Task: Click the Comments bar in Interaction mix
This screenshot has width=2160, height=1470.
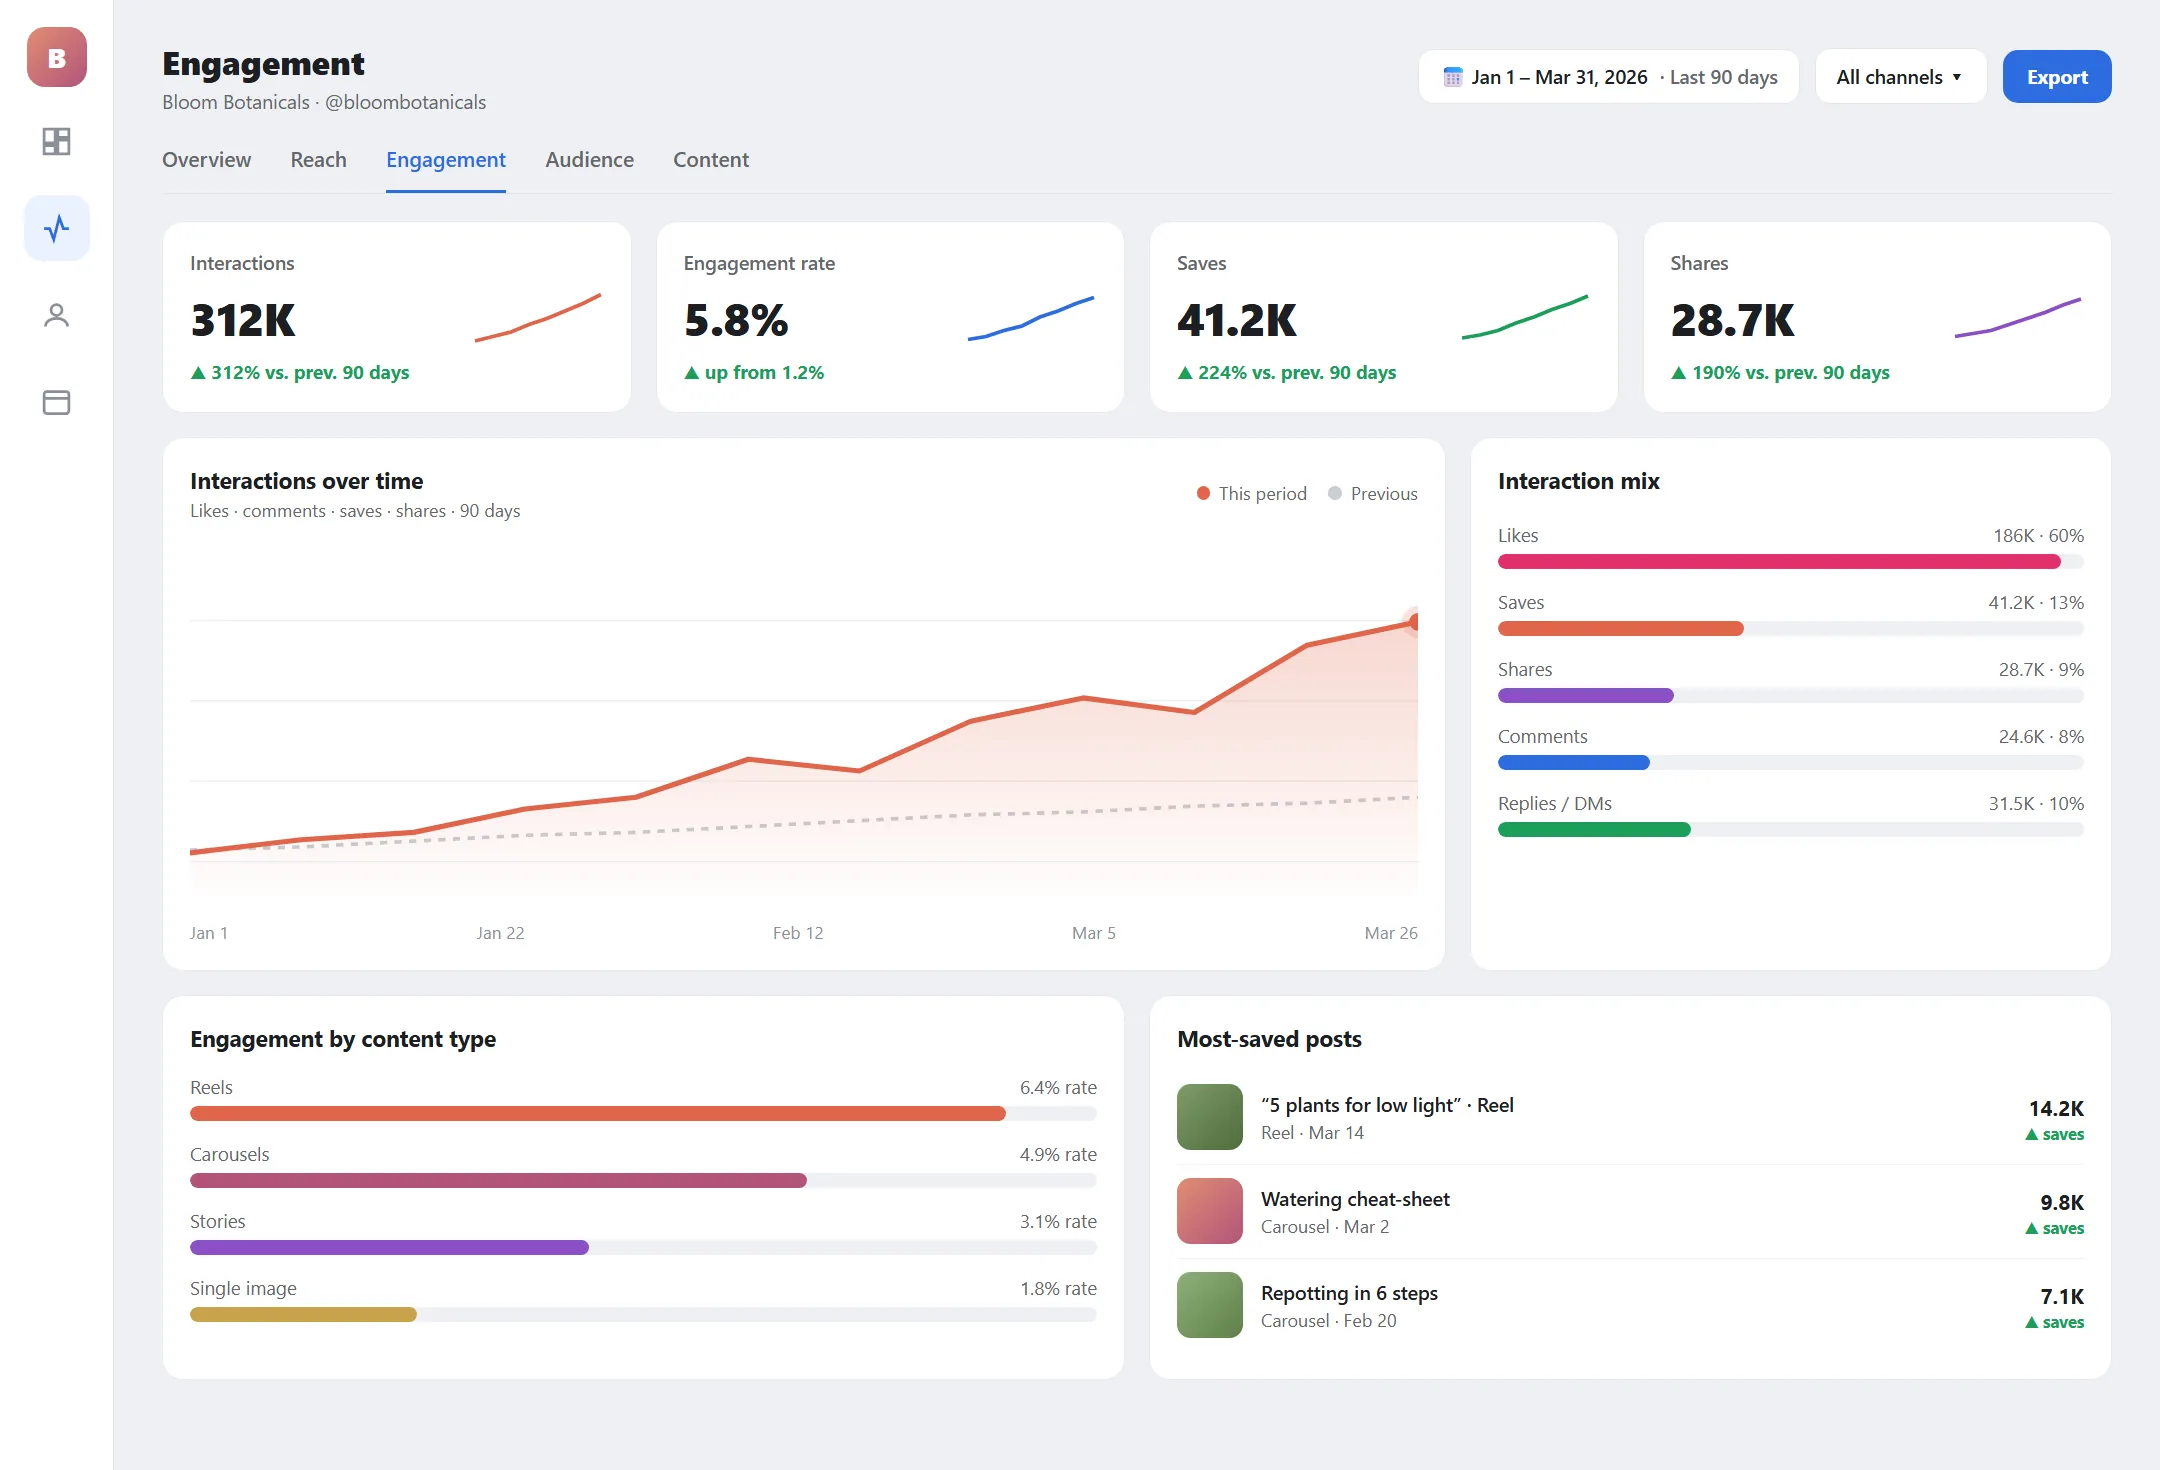Action: (1790, 763)
